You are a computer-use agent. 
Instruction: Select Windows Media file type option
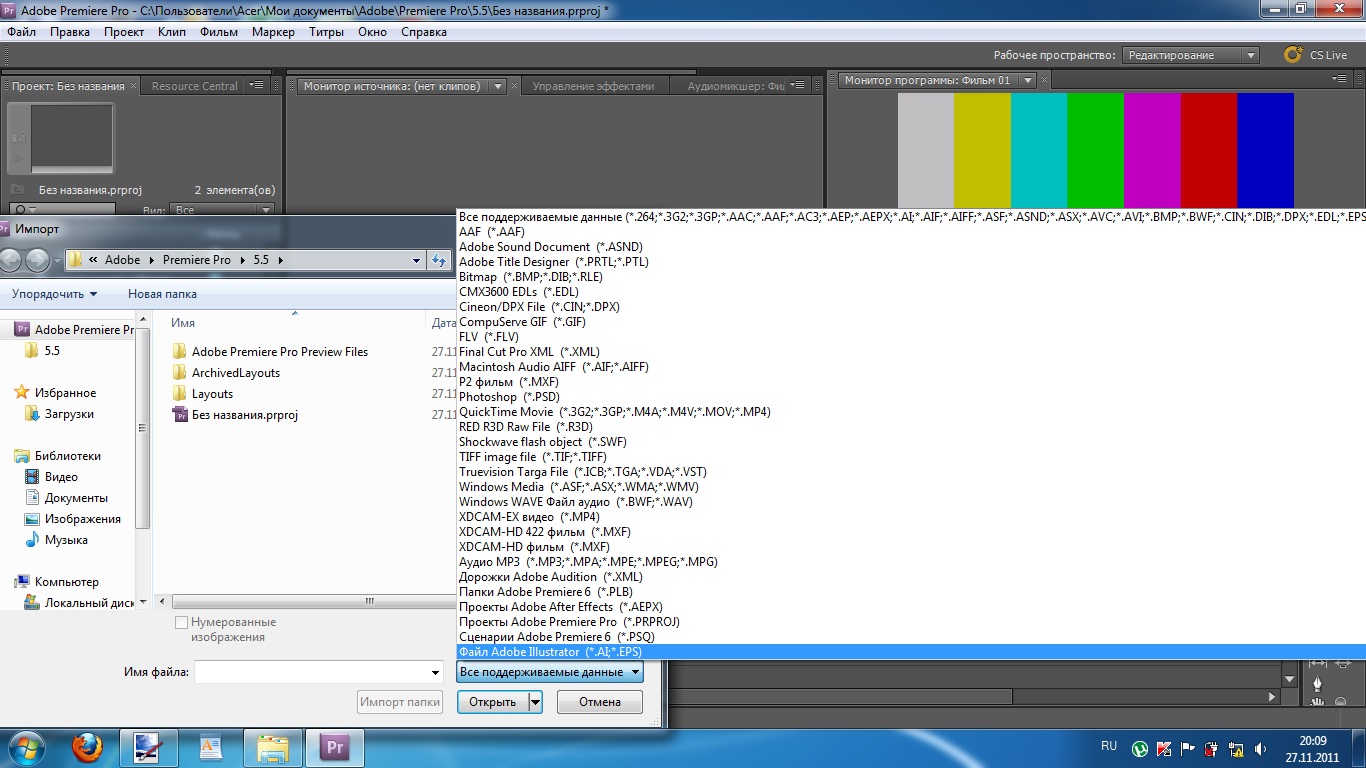[x=911, y=487]
